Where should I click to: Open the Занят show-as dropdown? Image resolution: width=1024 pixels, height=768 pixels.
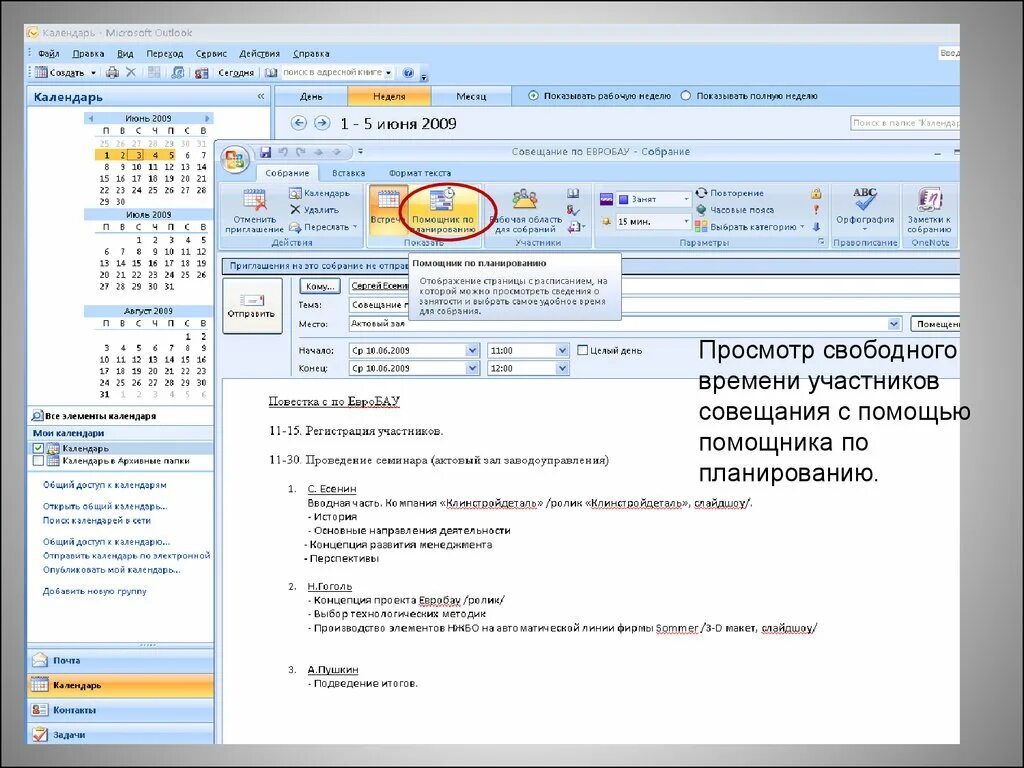tap(686, 199)
